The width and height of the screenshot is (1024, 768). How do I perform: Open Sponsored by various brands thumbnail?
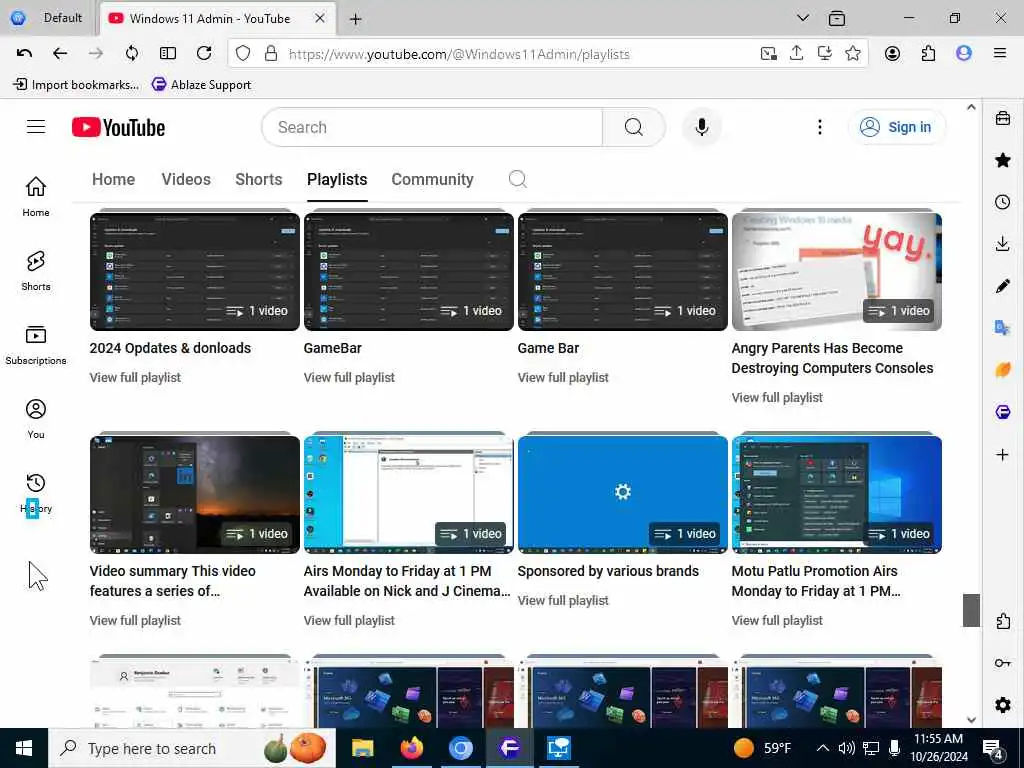(622, 494)
